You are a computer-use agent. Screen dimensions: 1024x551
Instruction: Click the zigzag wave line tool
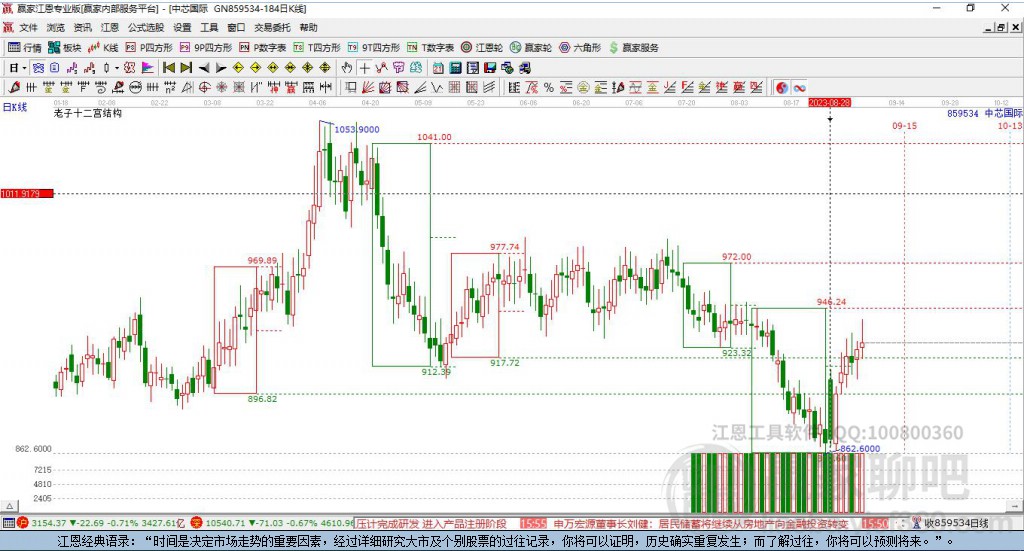click(x=436, y=87)
